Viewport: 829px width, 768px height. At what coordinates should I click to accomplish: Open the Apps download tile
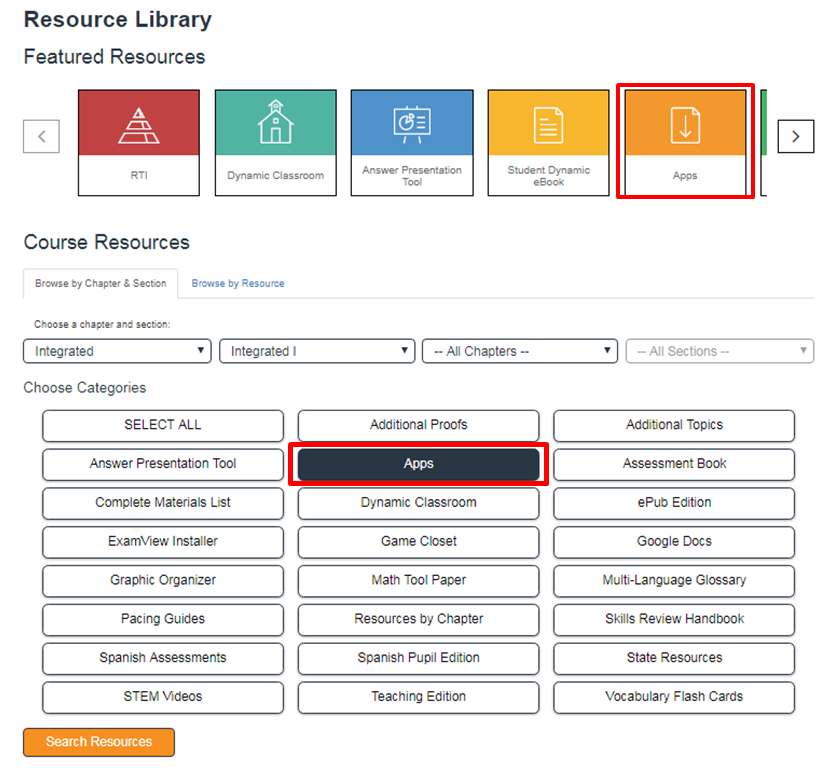(685, 143)
